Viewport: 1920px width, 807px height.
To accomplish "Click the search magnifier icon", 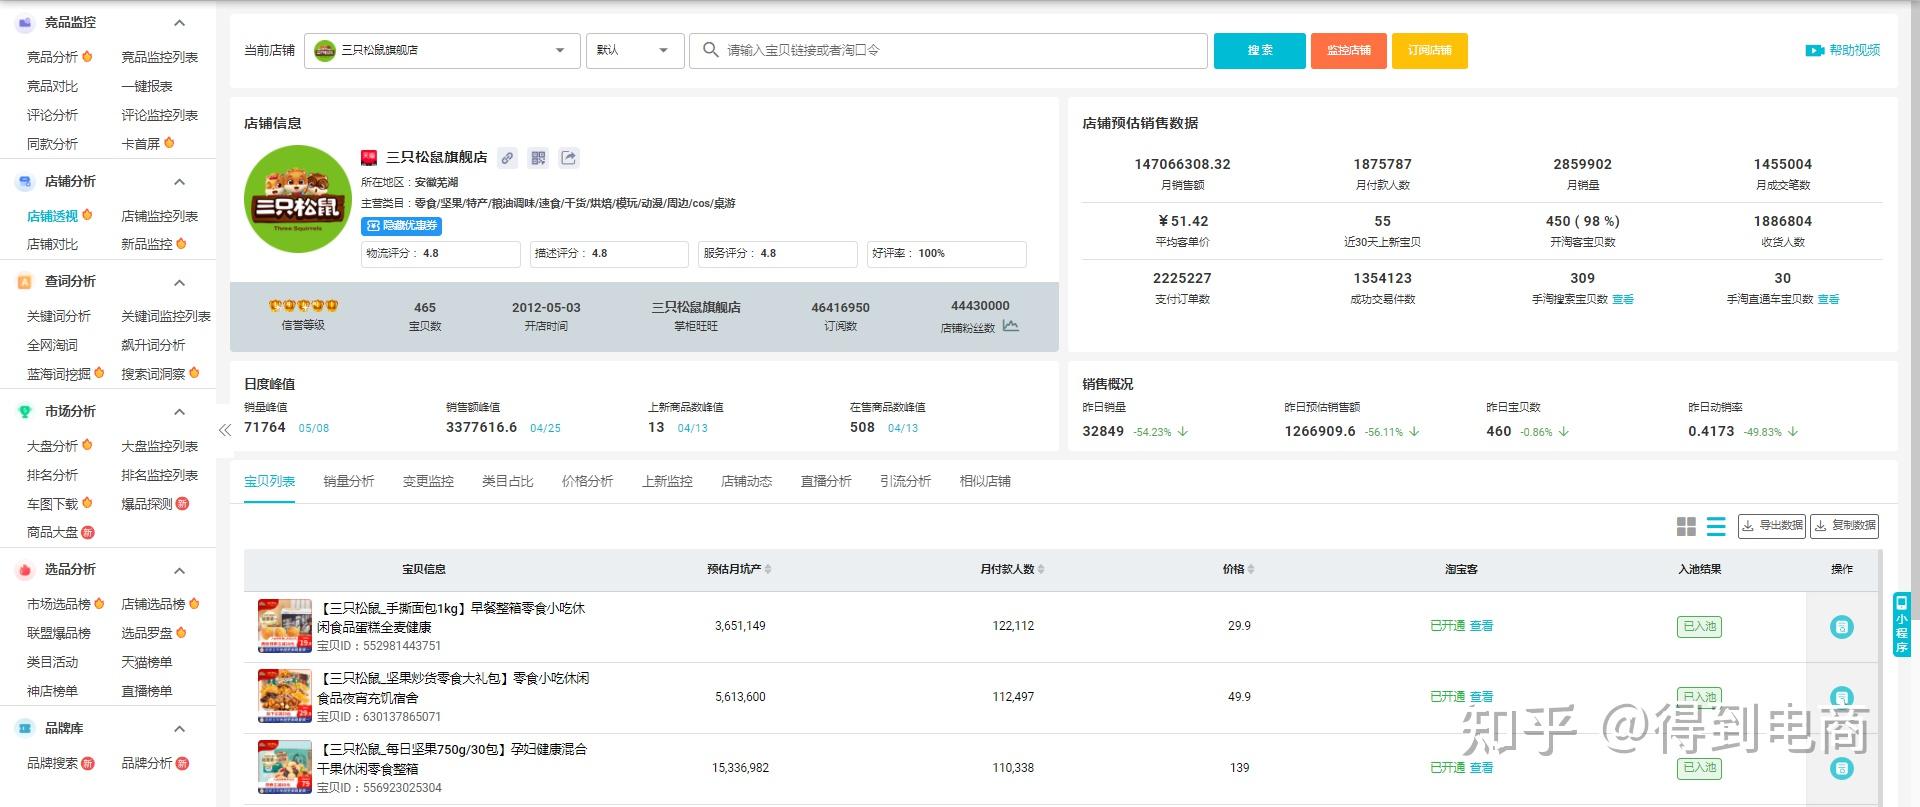I will 710,50.
